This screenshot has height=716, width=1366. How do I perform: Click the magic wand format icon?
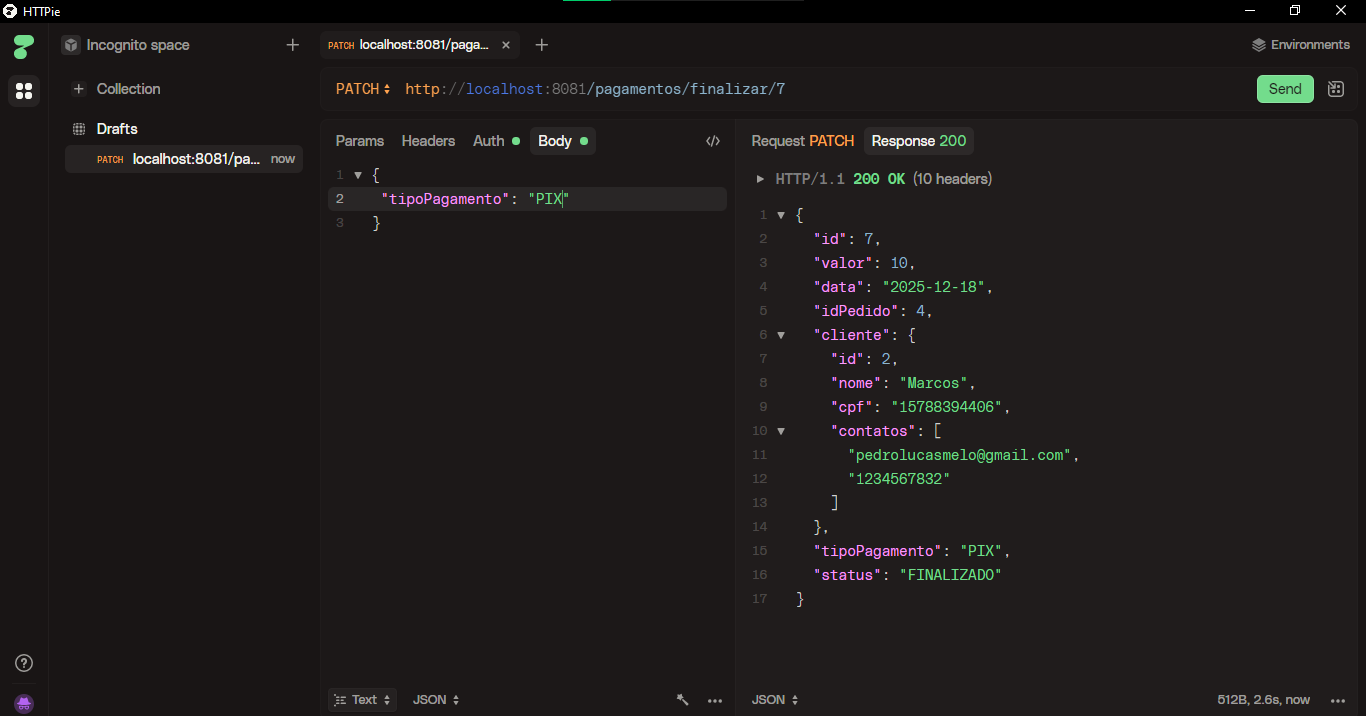pyautogui.click(x=683, y=700)
